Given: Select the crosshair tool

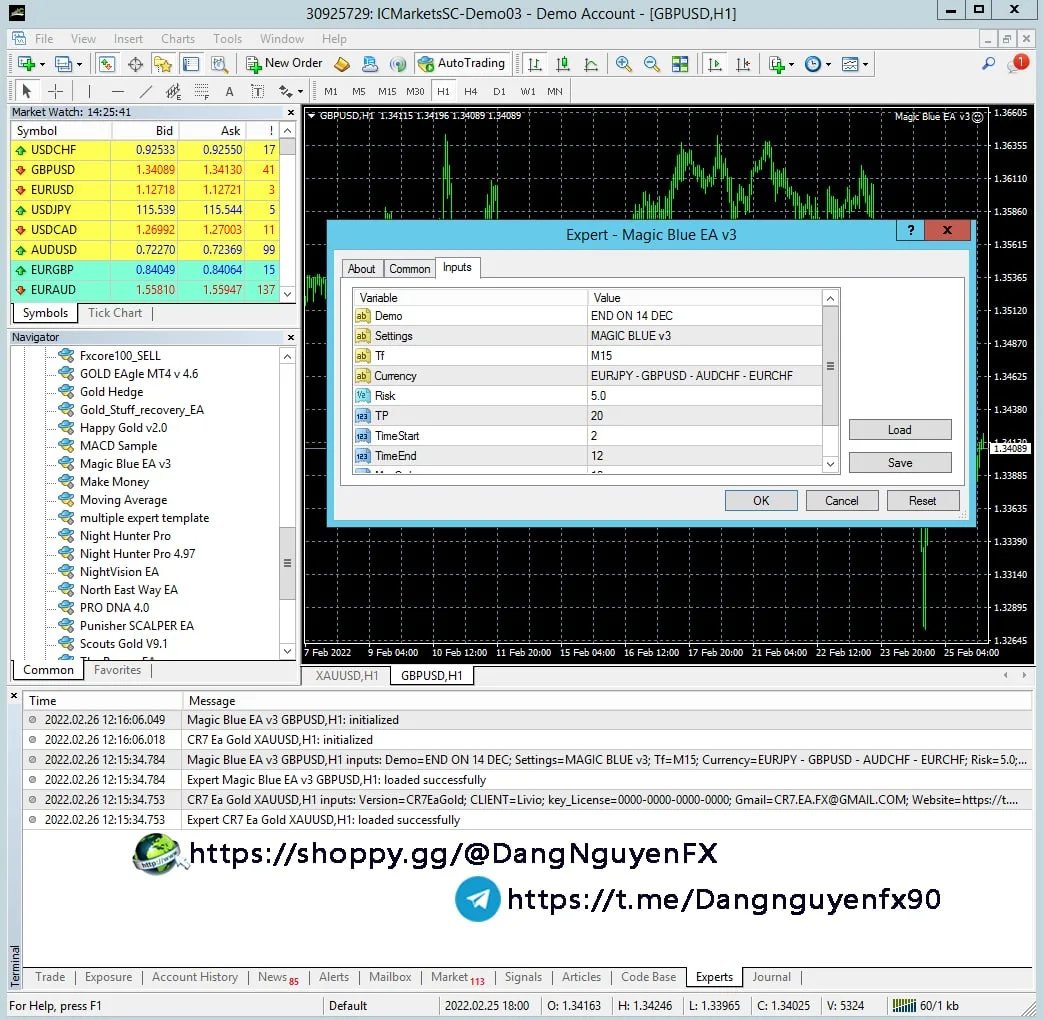Looking at the screenshot, I should coord(56,91).
